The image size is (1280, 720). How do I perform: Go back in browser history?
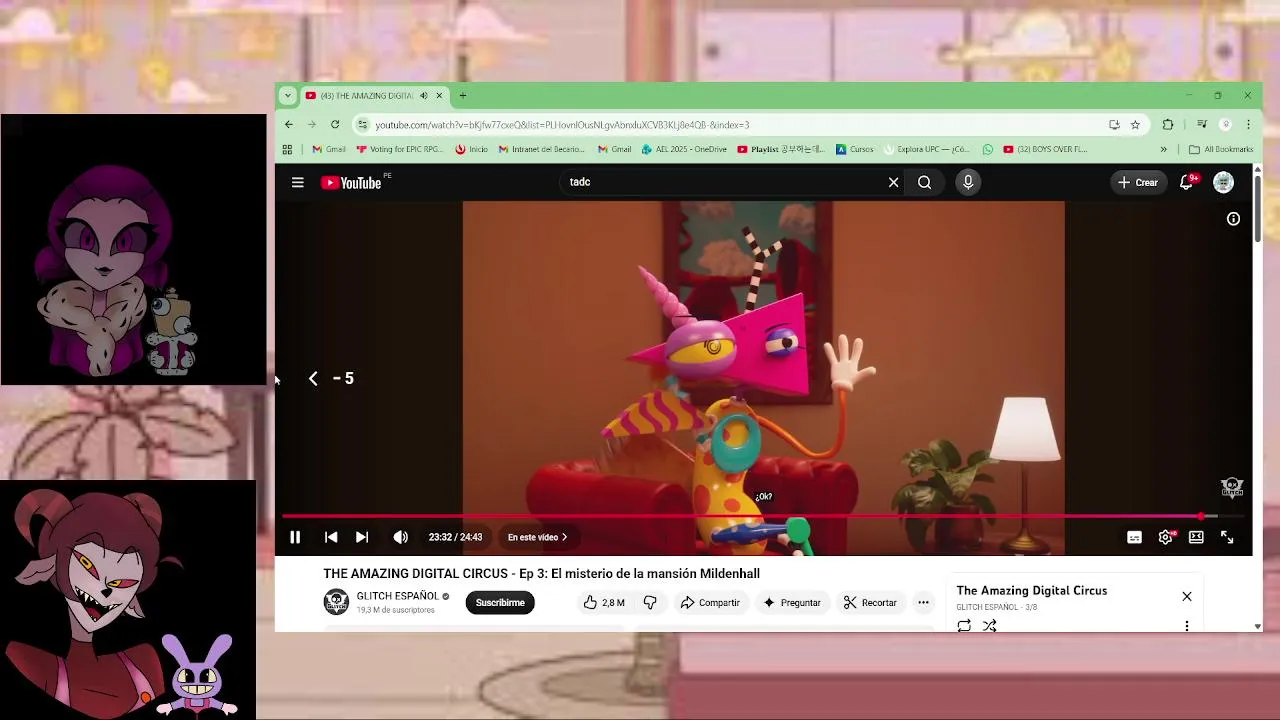(289, 125)
